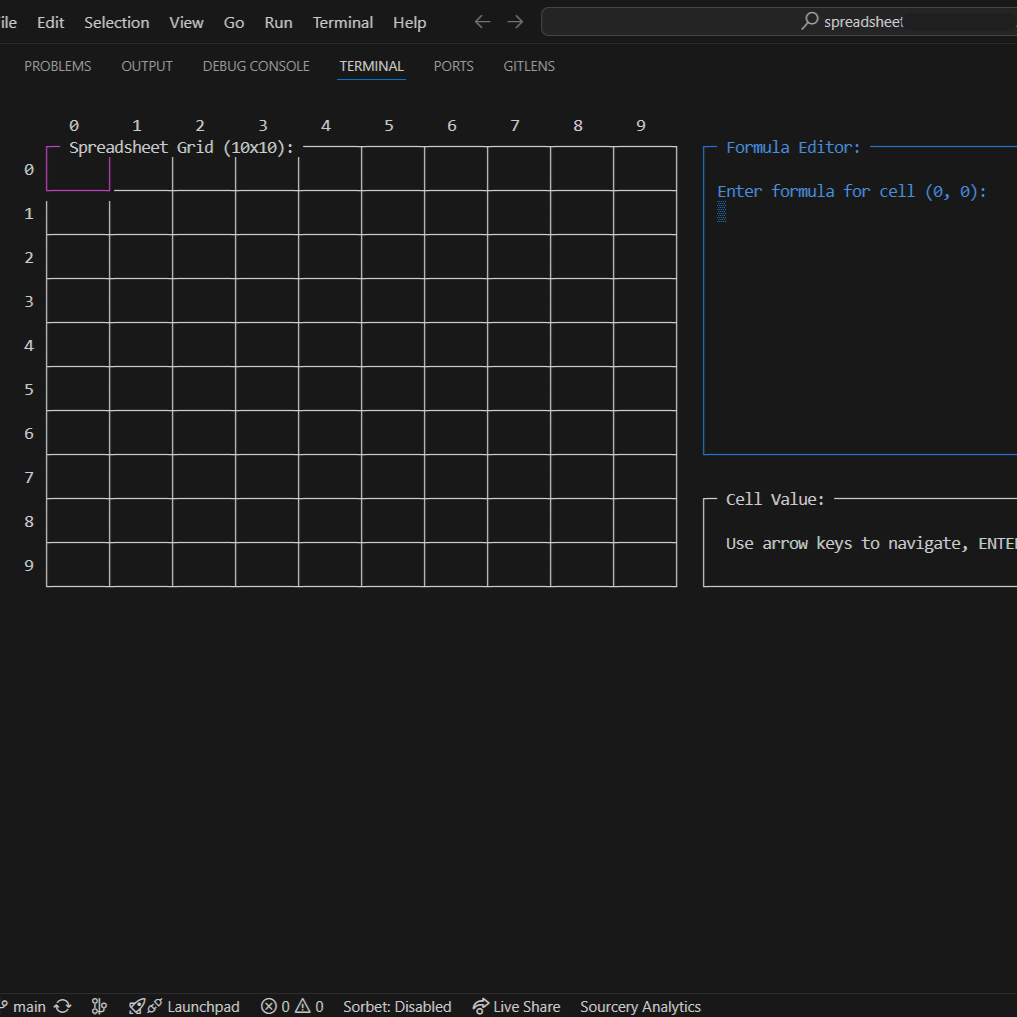Click the Go Back arrow icon
Image resolution: width=1017 pixels, height=1017 pixels.
click(x=482, y=22)
